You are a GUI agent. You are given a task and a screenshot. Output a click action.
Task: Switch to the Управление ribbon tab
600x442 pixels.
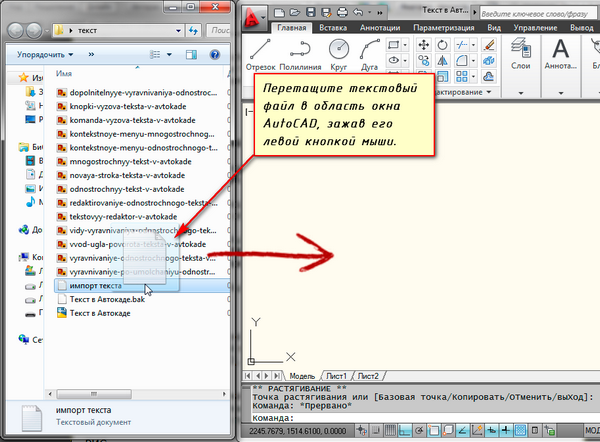535,28
